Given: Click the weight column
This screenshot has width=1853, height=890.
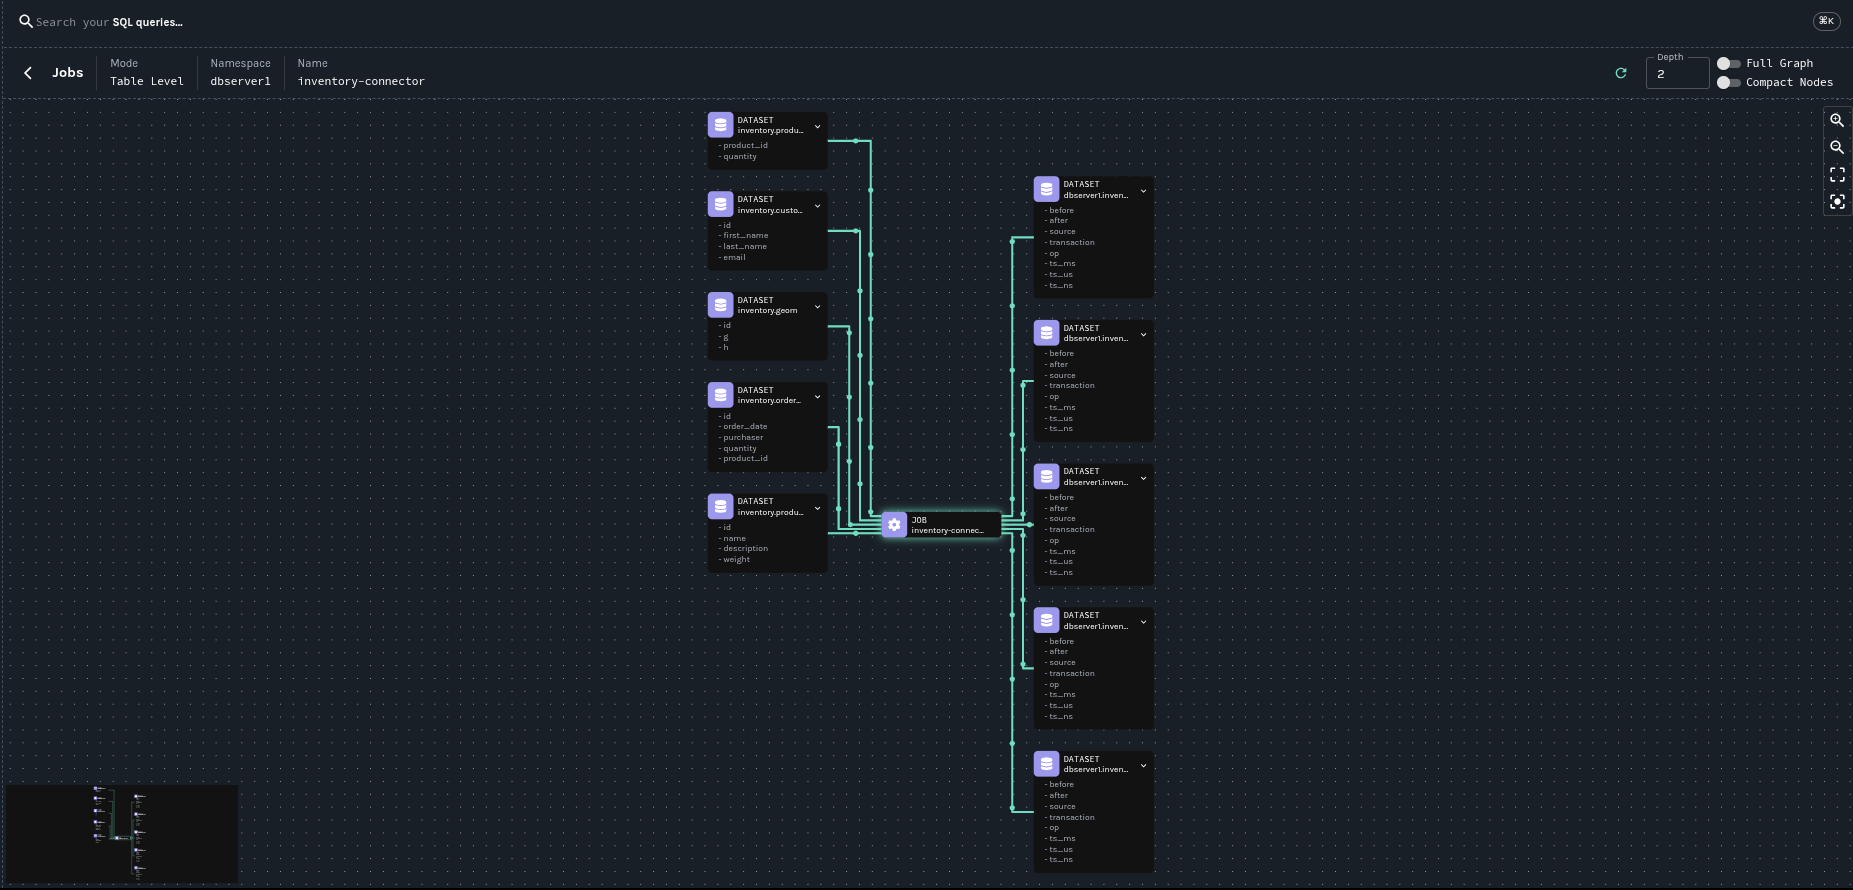Looking at the screenshot, I should click(735, 560).
